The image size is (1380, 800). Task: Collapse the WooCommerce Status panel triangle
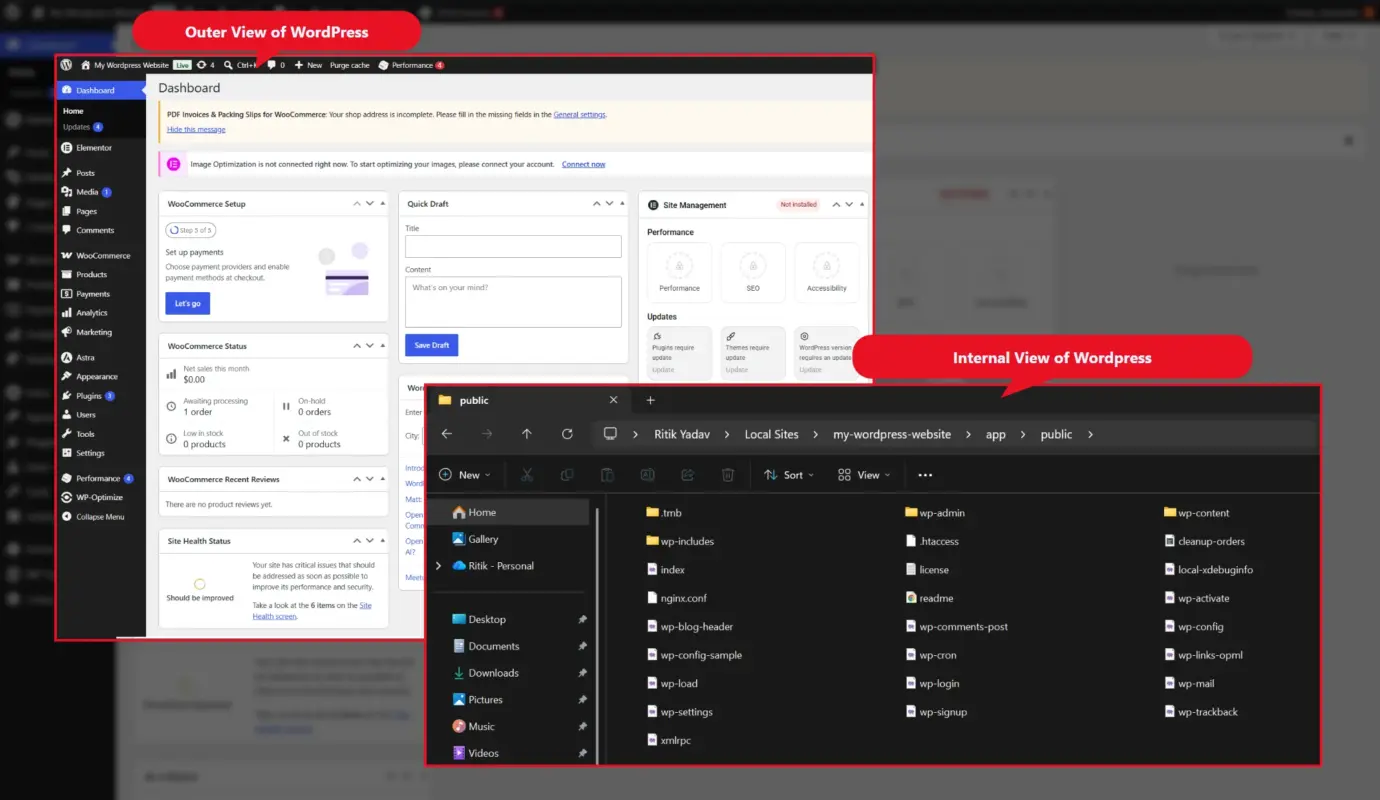tap(382, 346)
